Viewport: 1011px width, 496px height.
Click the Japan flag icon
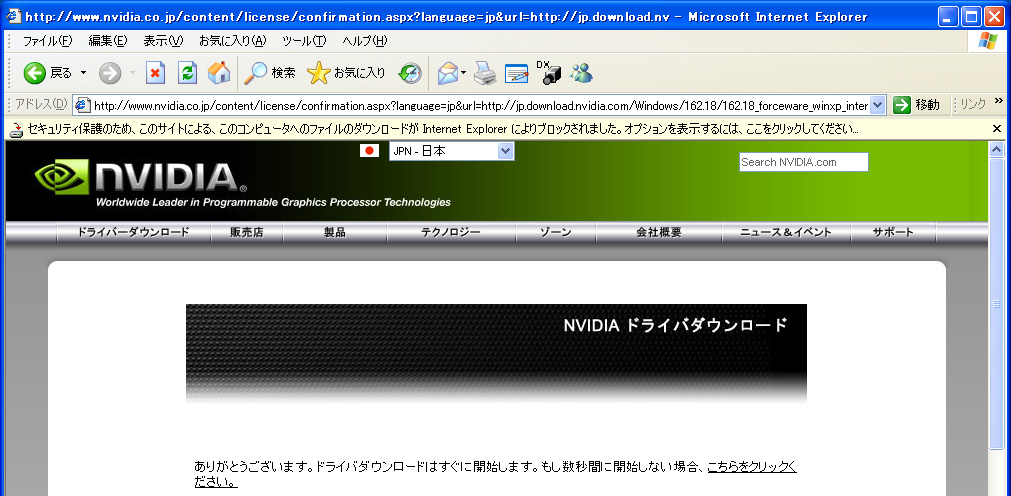pos(369,151)
